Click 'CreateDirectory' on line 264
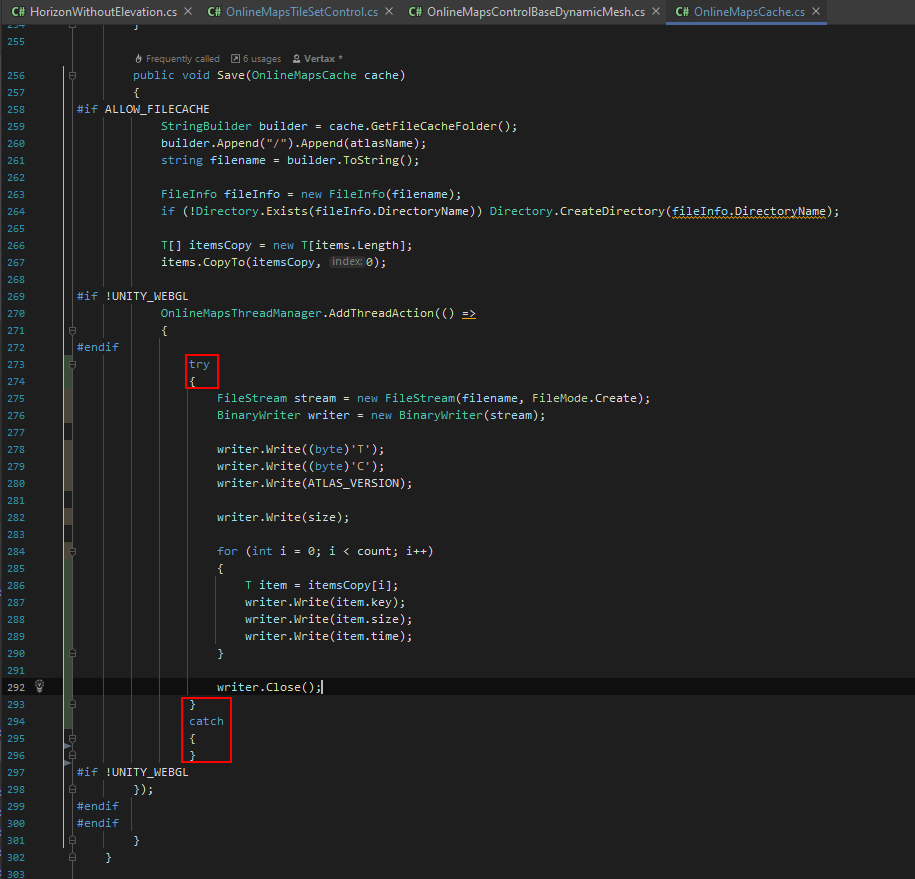 [612, 211]
